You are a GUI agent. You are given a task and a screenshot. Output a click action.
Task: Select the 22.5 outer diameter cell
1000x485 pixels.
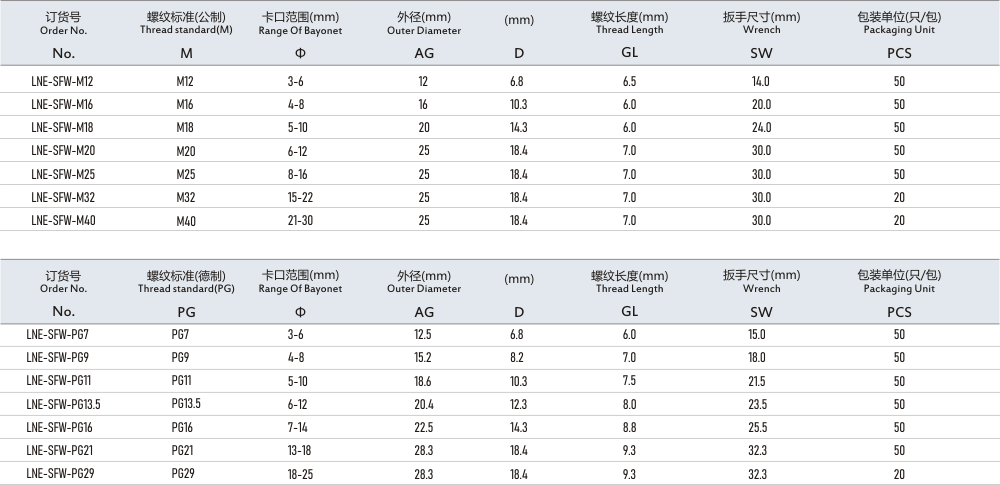pyautogui.click(x=424, y=427)
